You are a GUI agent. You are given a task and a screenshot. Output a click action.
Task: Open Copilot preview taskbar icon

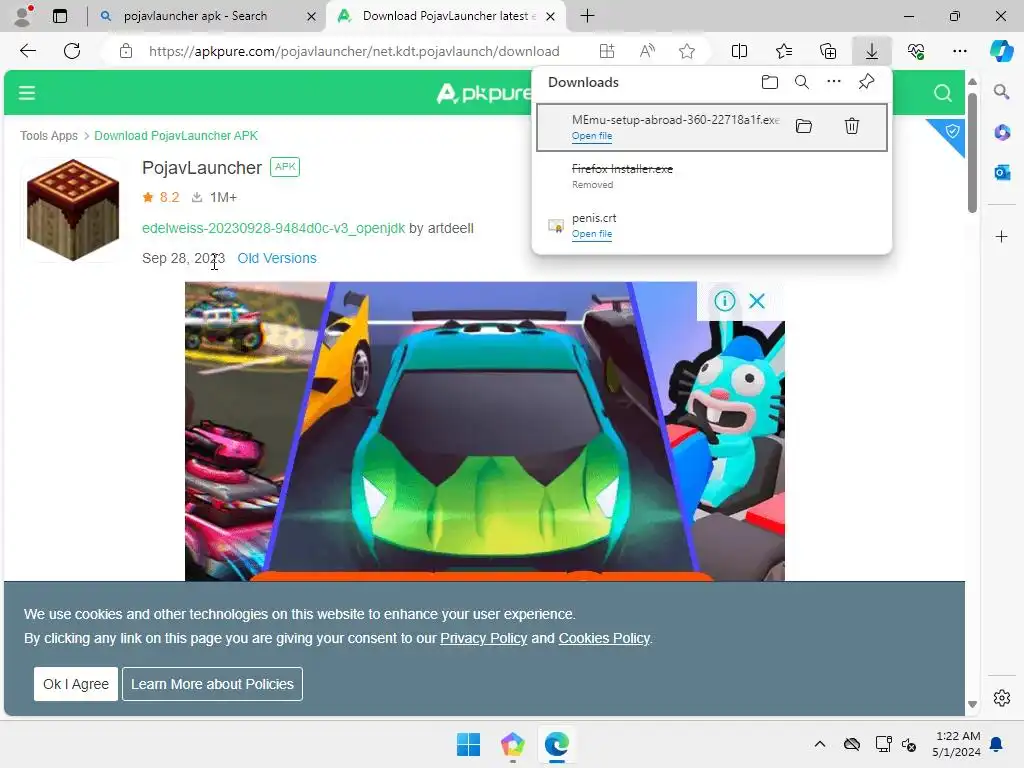coord(513,744)
